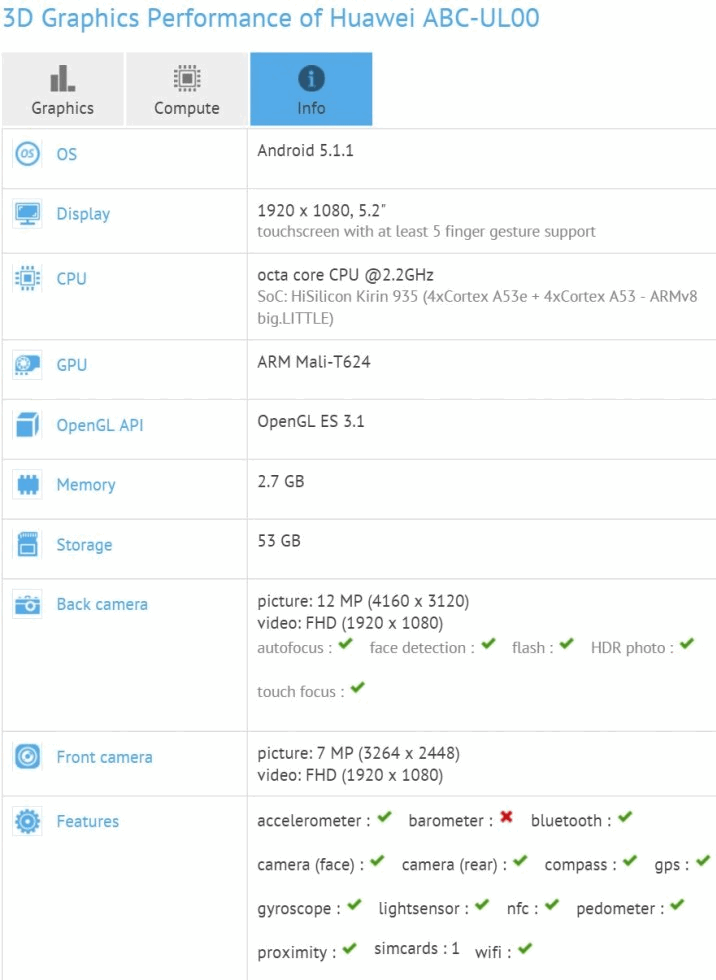The height and width of the screenshot is (980, 716).
Task: Open the Storage label link
Action: click(84, 545)
